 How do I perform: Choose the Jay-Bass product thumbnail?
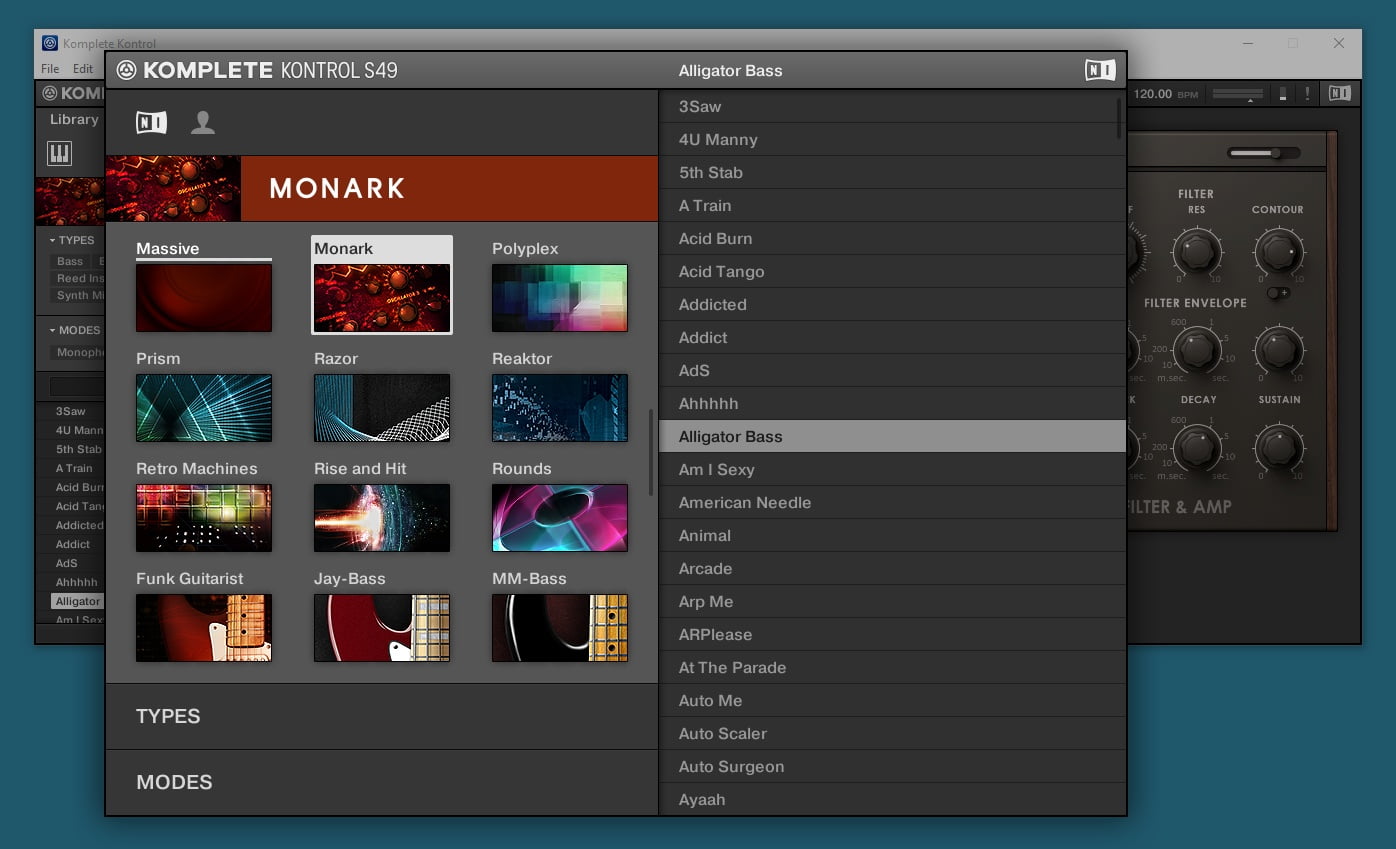382,628
